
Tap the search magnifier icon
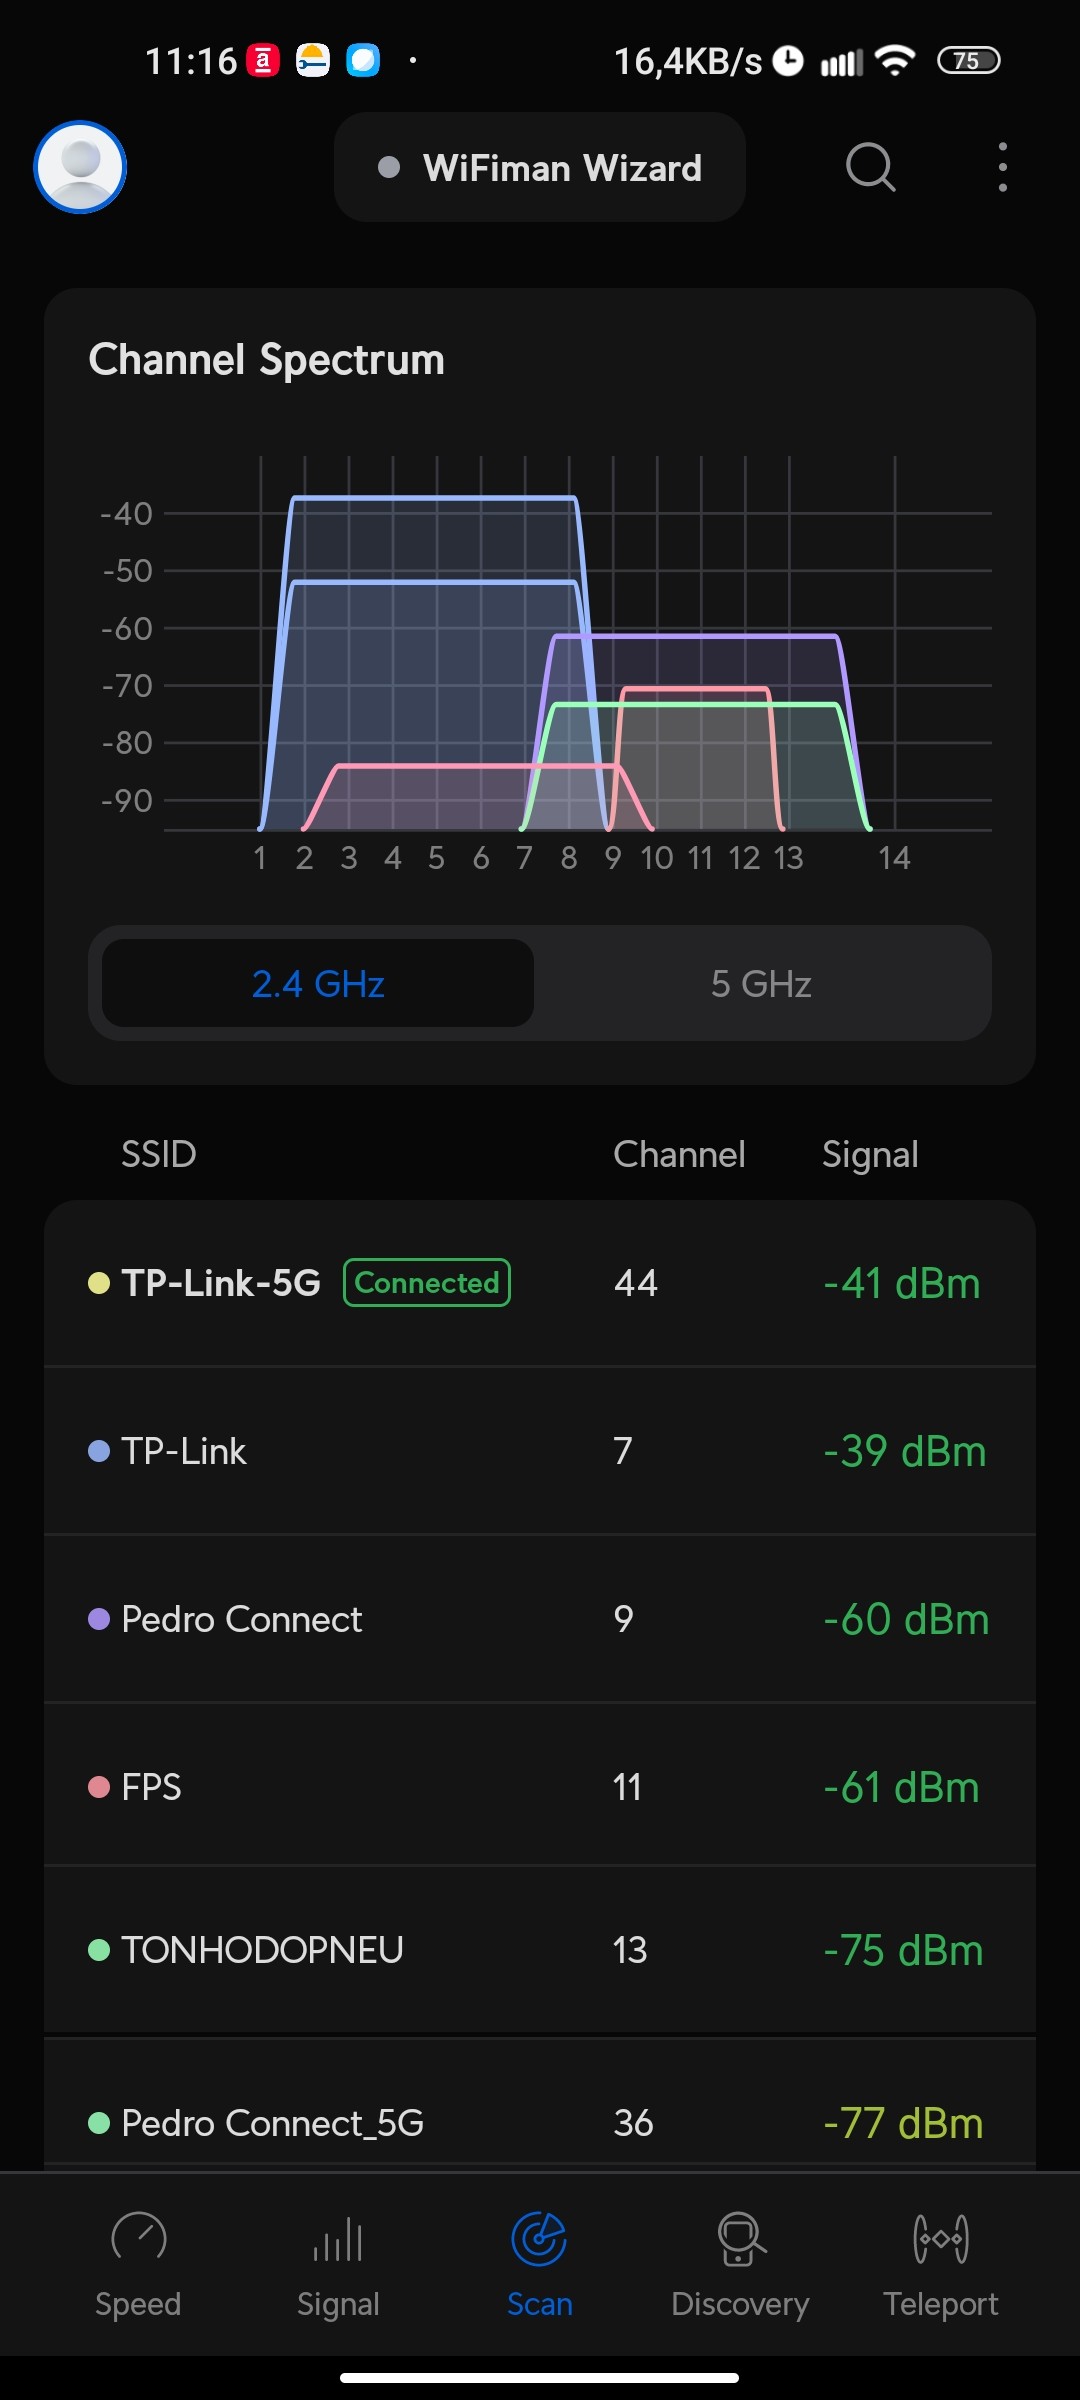(x=870, y=167)
